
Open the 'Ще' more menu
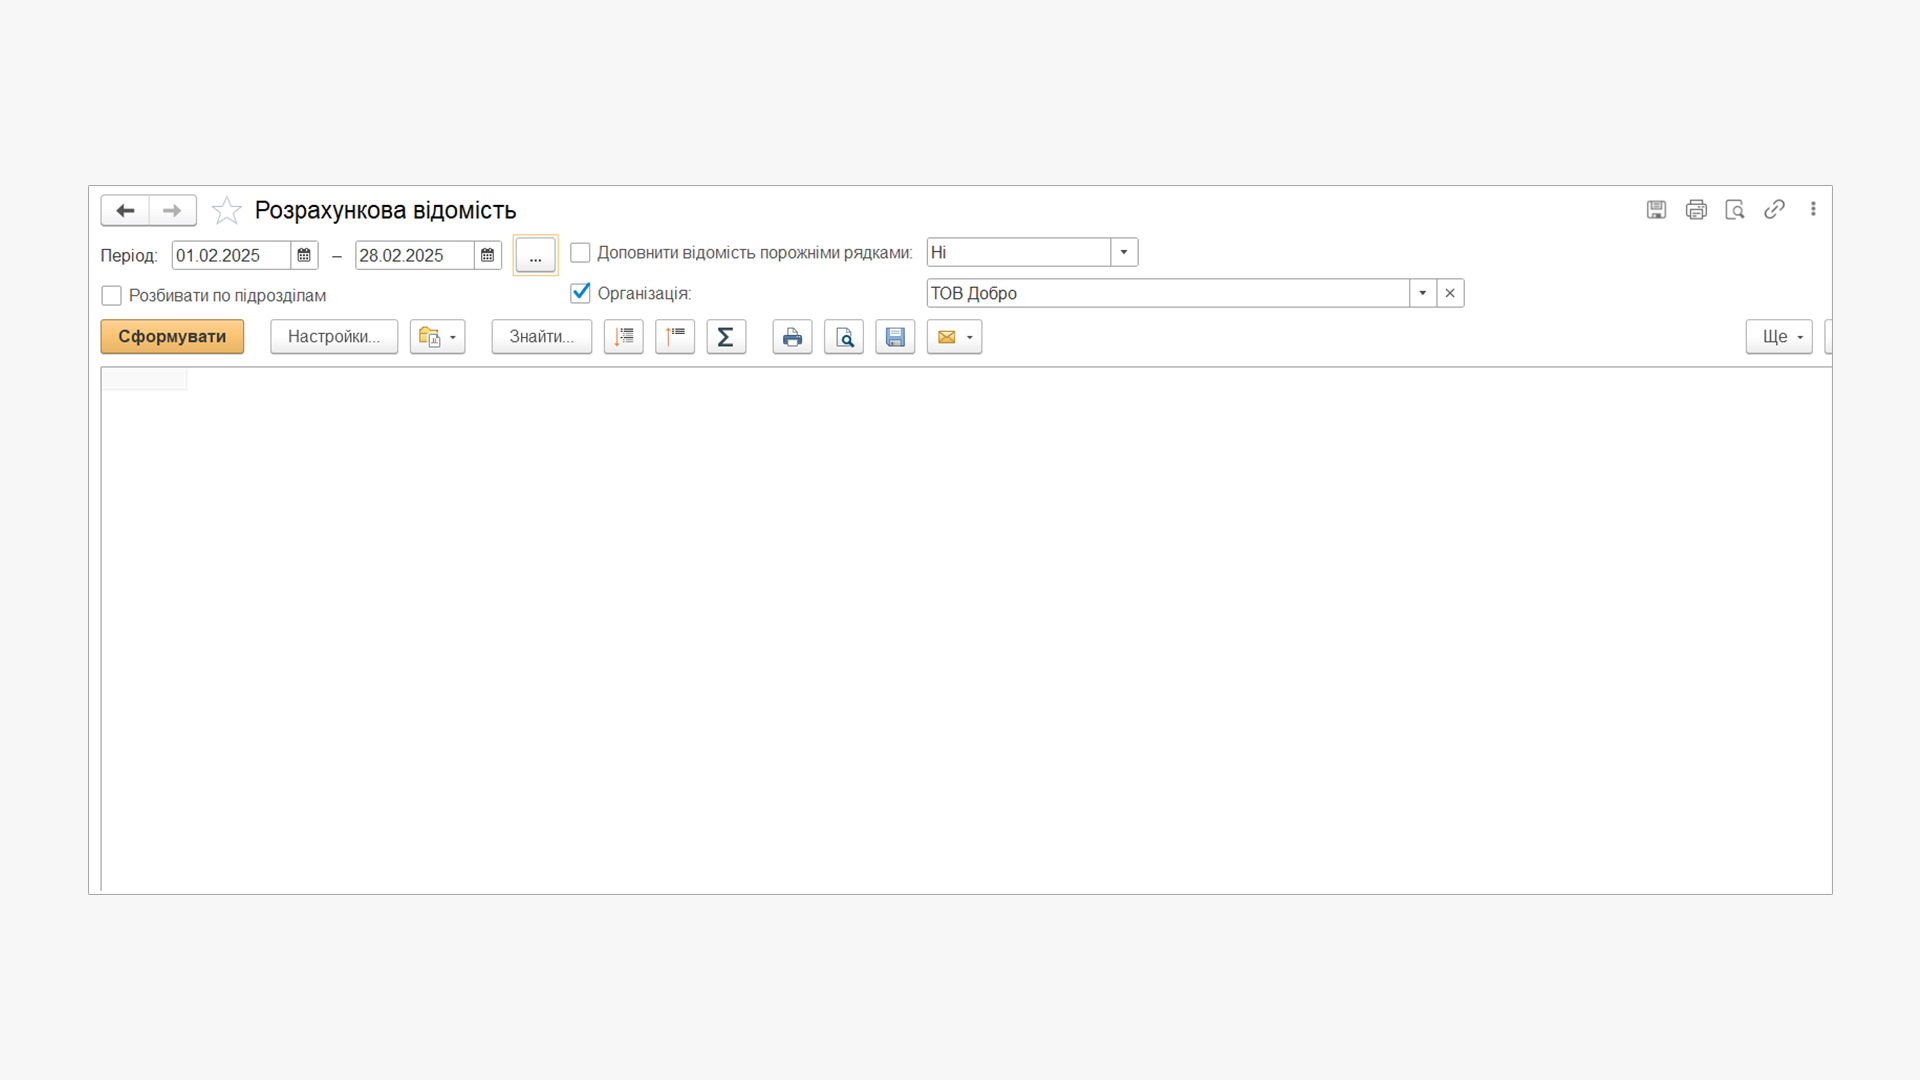click(x=1778, y=337)
